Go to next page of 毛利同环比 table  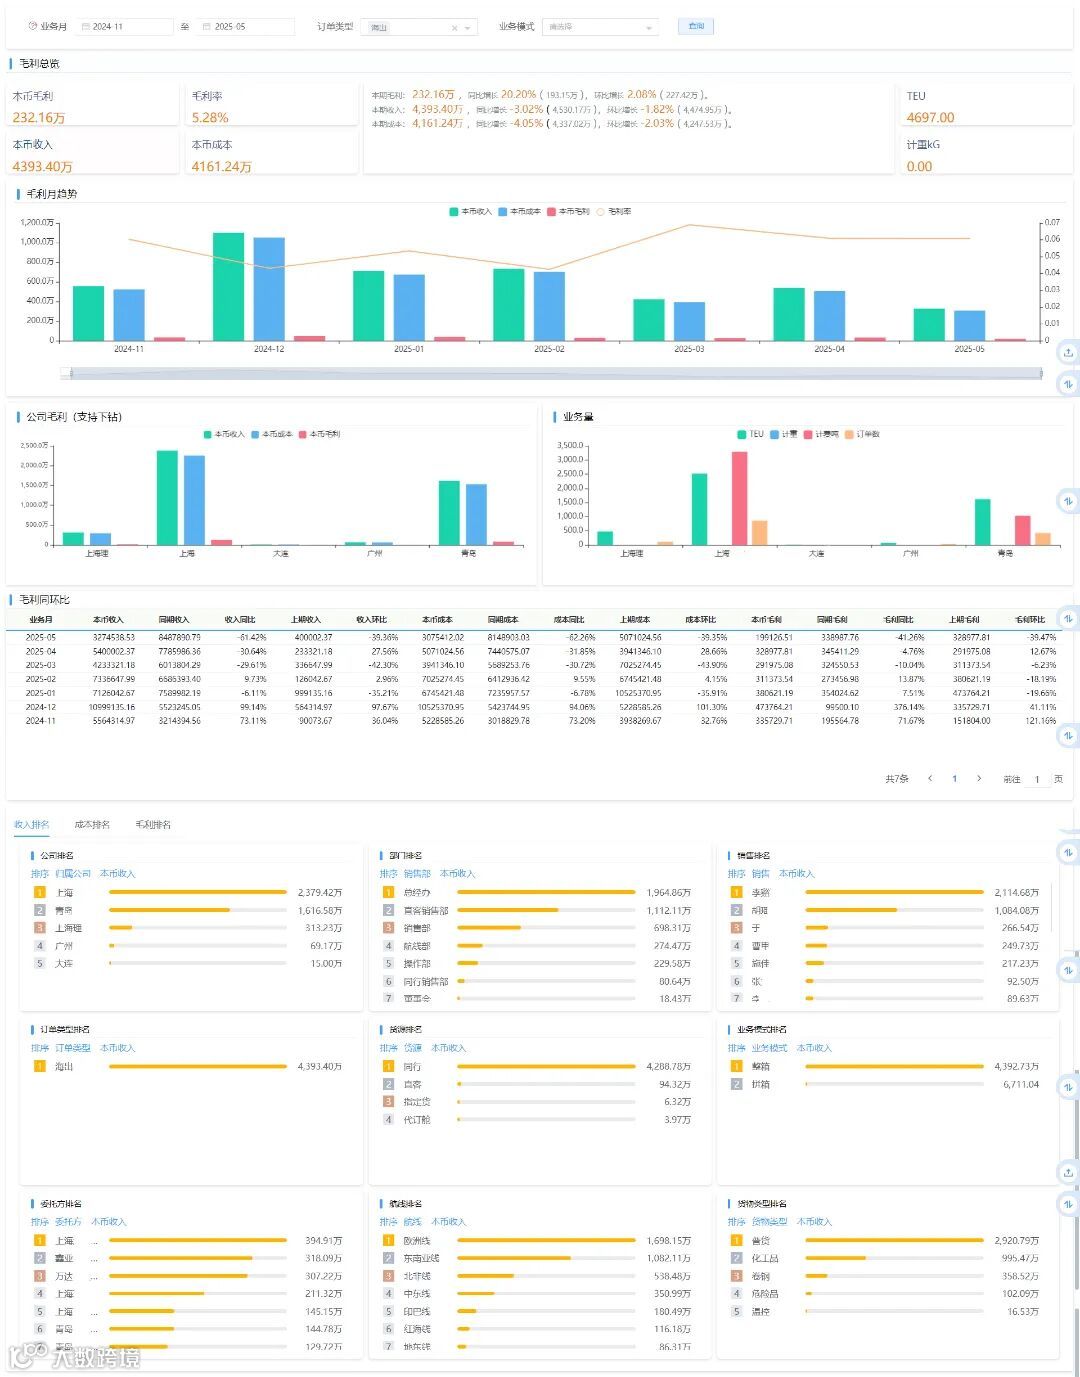(978, 778)
